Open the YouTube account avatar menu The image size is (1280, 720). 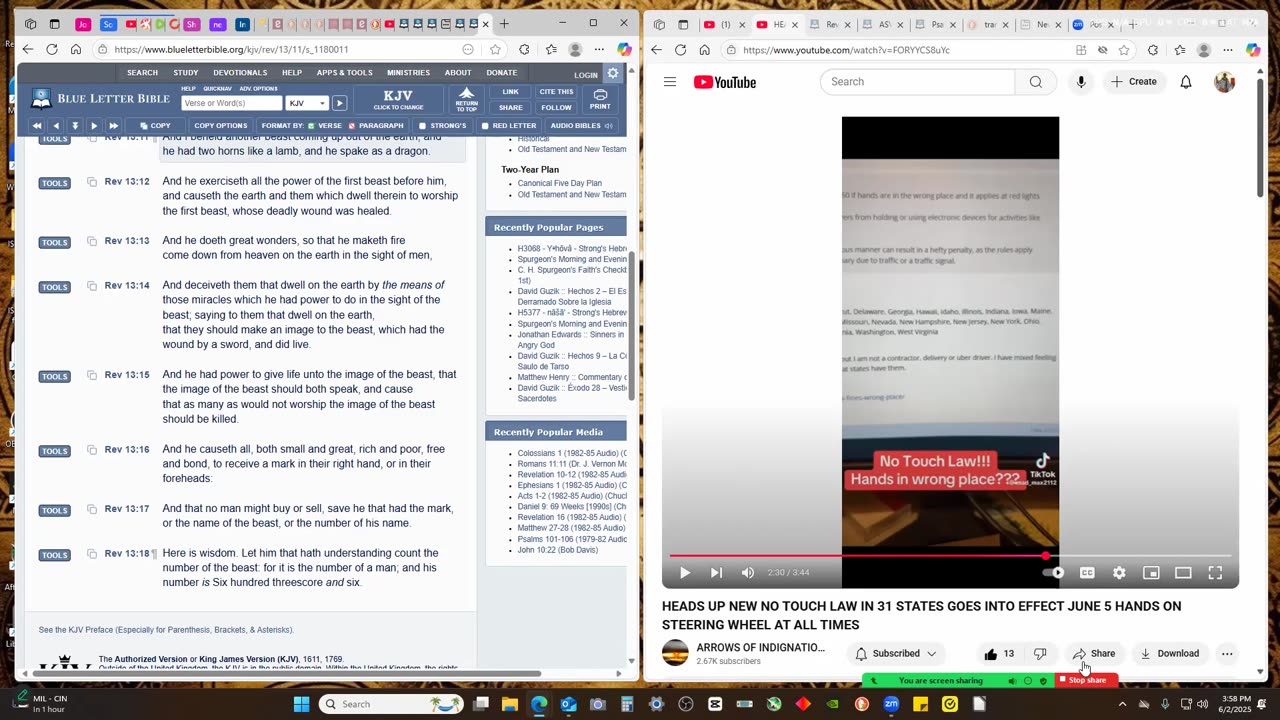pyautogui.click(x=1224, y=82)
